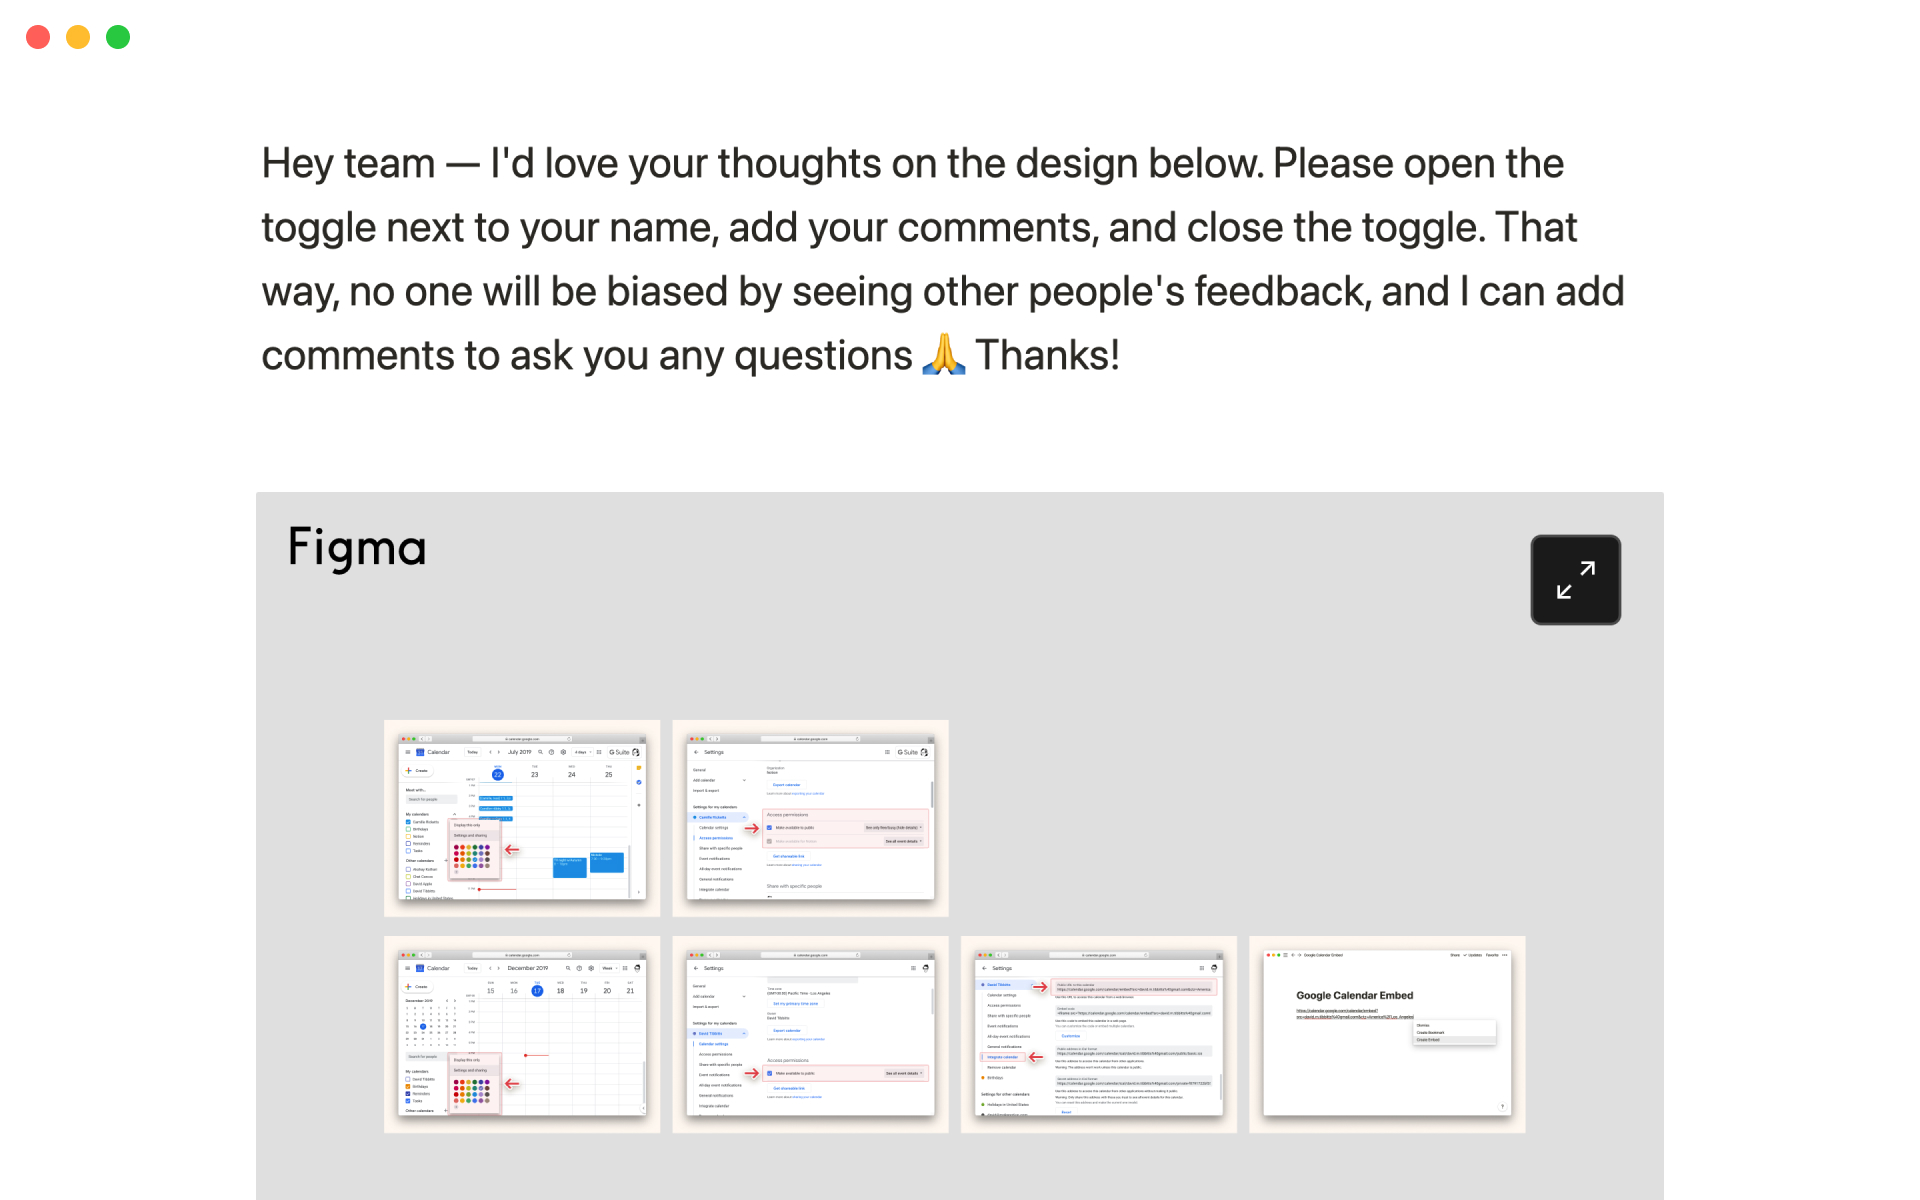The width and height of the screenshot is (1920, 1200).
Task: Toggle the Birthdays checkbox in December calendar frame
Action: [408, 1086]
